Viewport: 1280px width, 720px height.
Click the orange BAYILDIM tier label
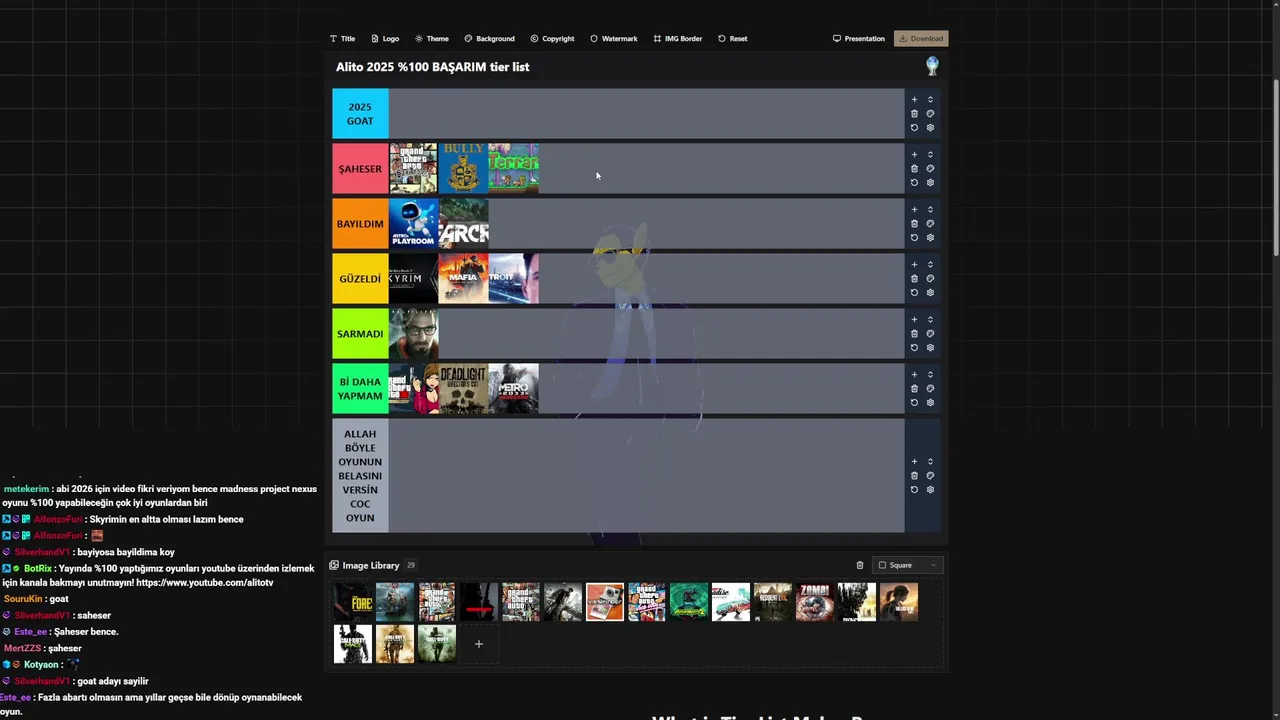click(x=360, y=223)
